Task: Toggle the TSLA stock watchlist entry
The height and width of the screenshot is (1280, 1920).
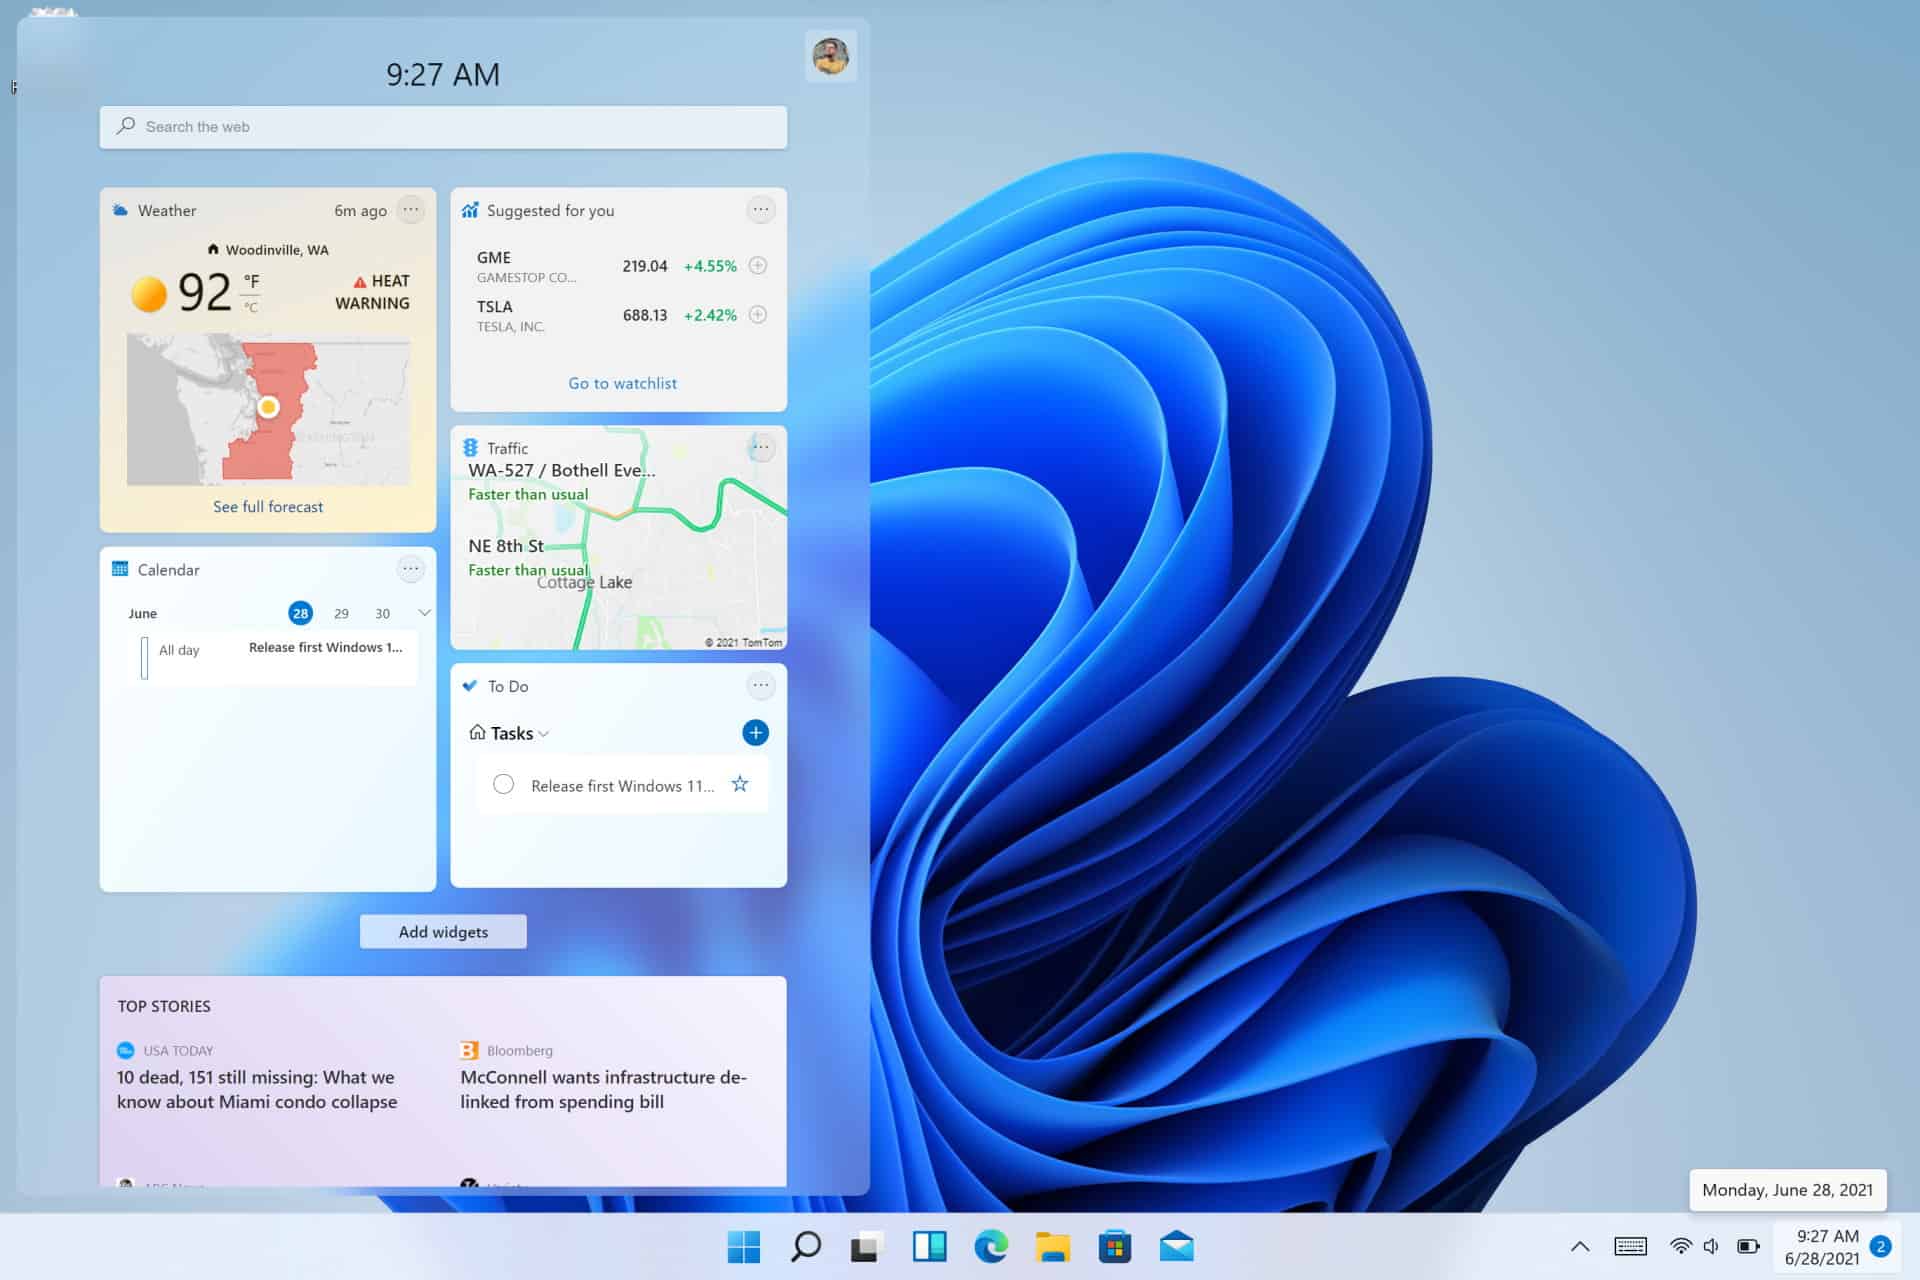Action: point(759,314)
